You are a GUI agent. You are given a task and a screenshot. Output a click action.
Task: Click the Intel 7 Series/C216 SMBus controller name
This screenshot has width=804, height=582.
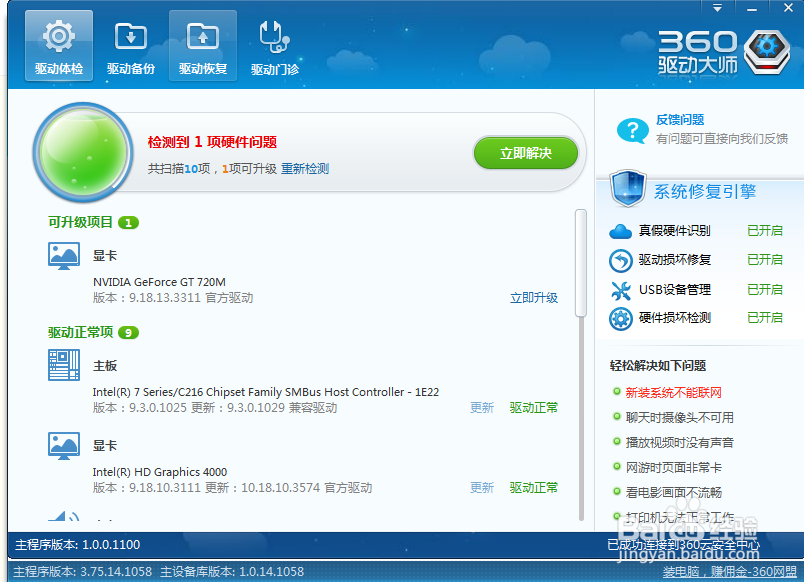pos(266,392)
